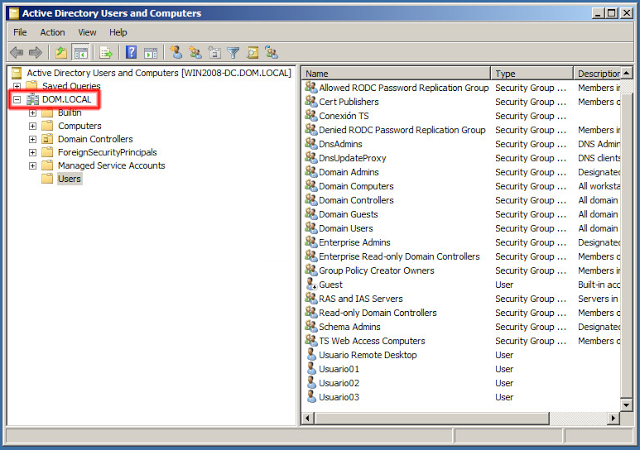Click the horizontal scrollbar thumb

pos(432,418)
